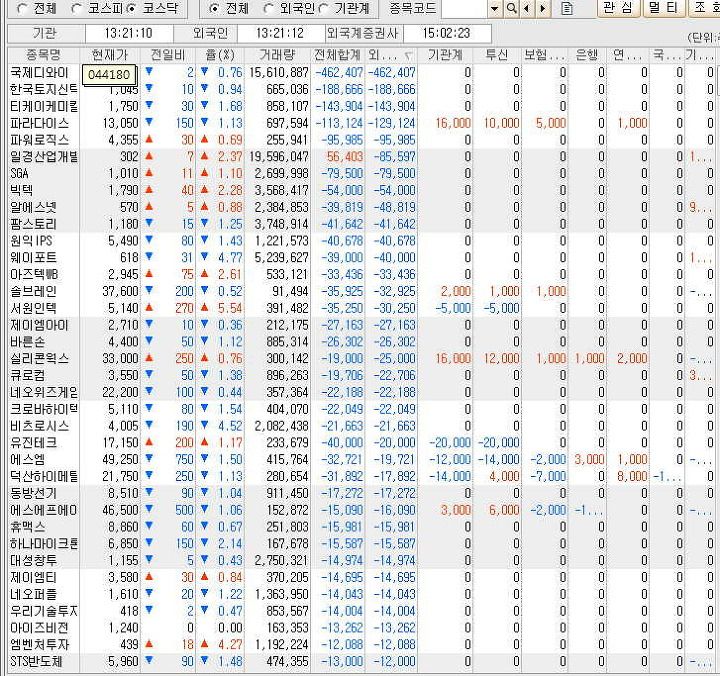This screenshot has width=720, height=676.
Task: Sort by 전일비 column header
Action: 168,55
